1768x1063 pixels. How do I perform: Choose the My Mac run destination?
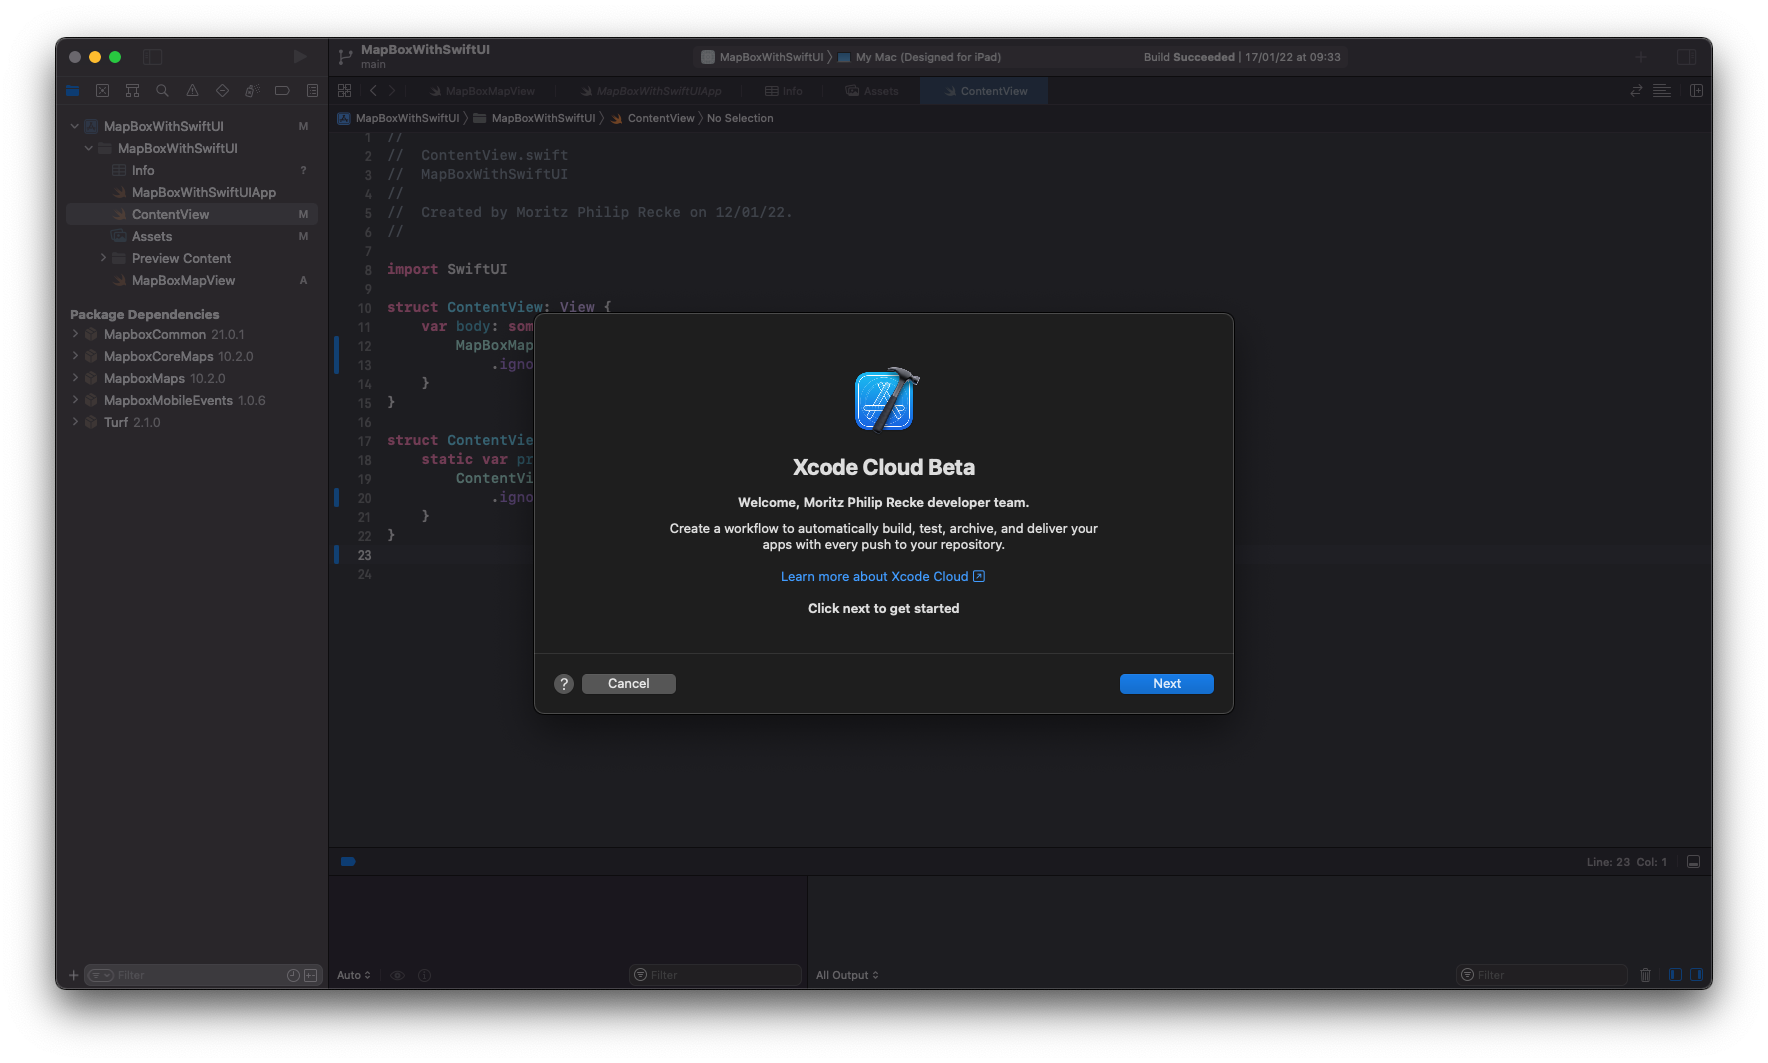tap(920, 57)
